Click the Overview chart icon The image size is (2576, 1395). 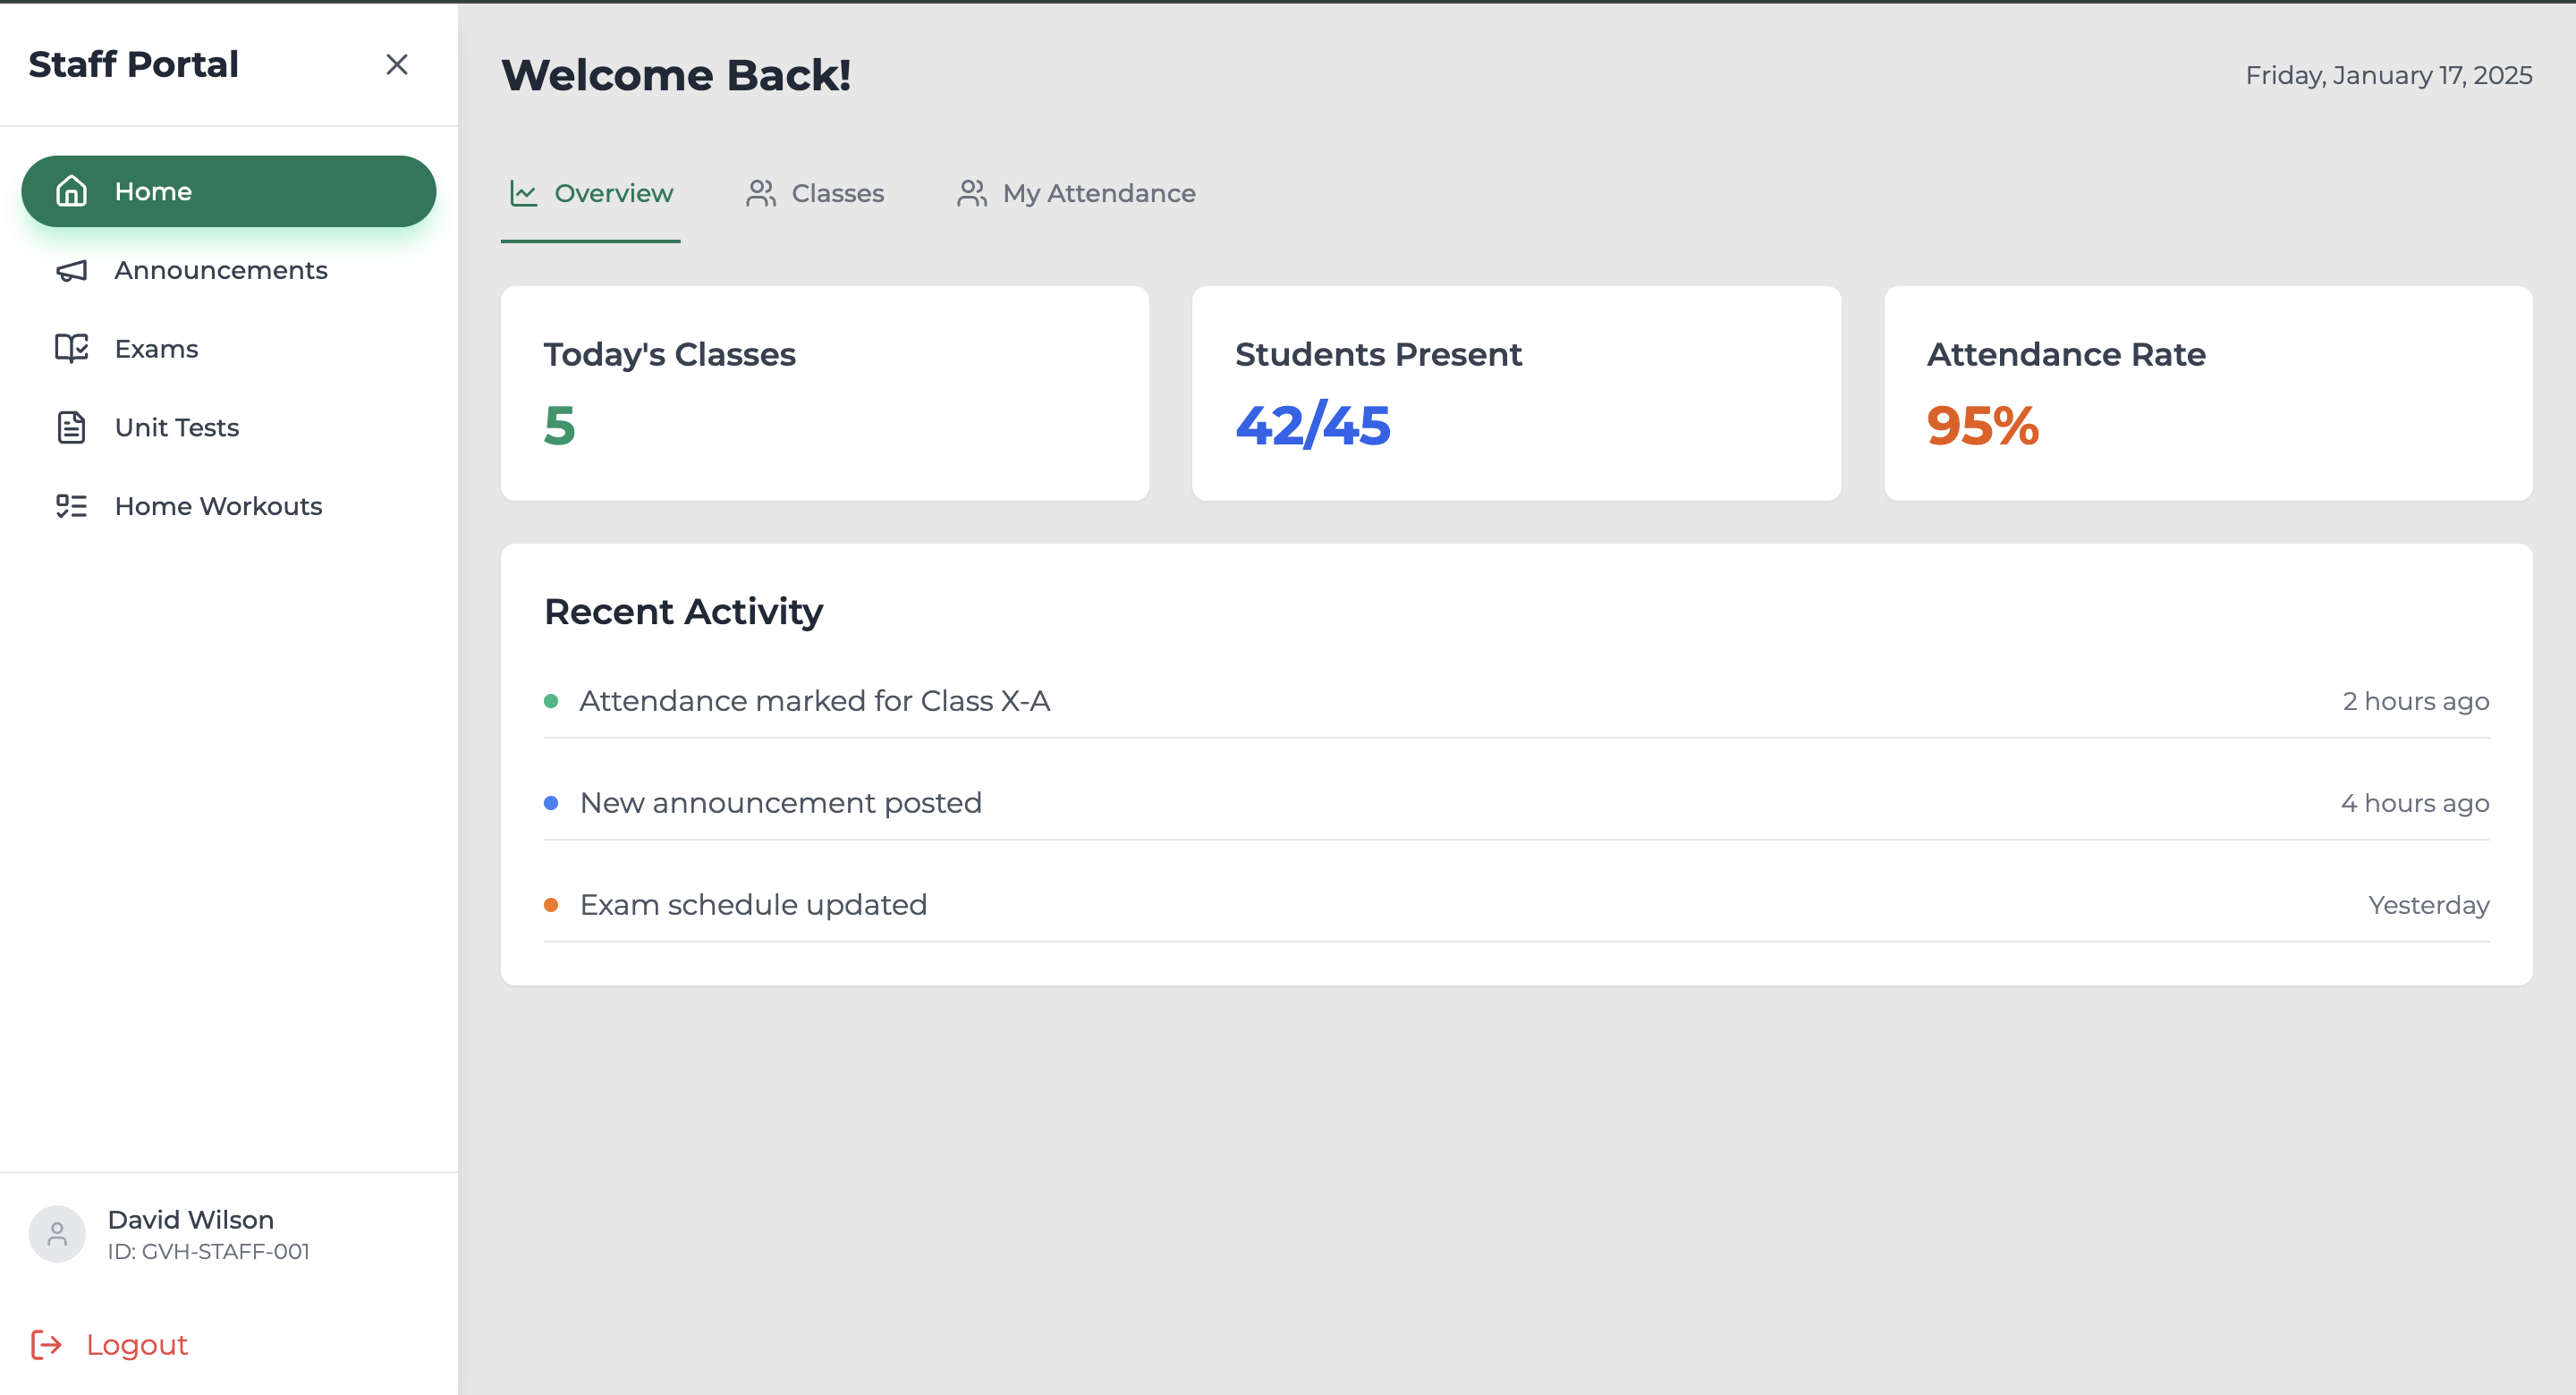pyautogui.click(x=524, y=193)
